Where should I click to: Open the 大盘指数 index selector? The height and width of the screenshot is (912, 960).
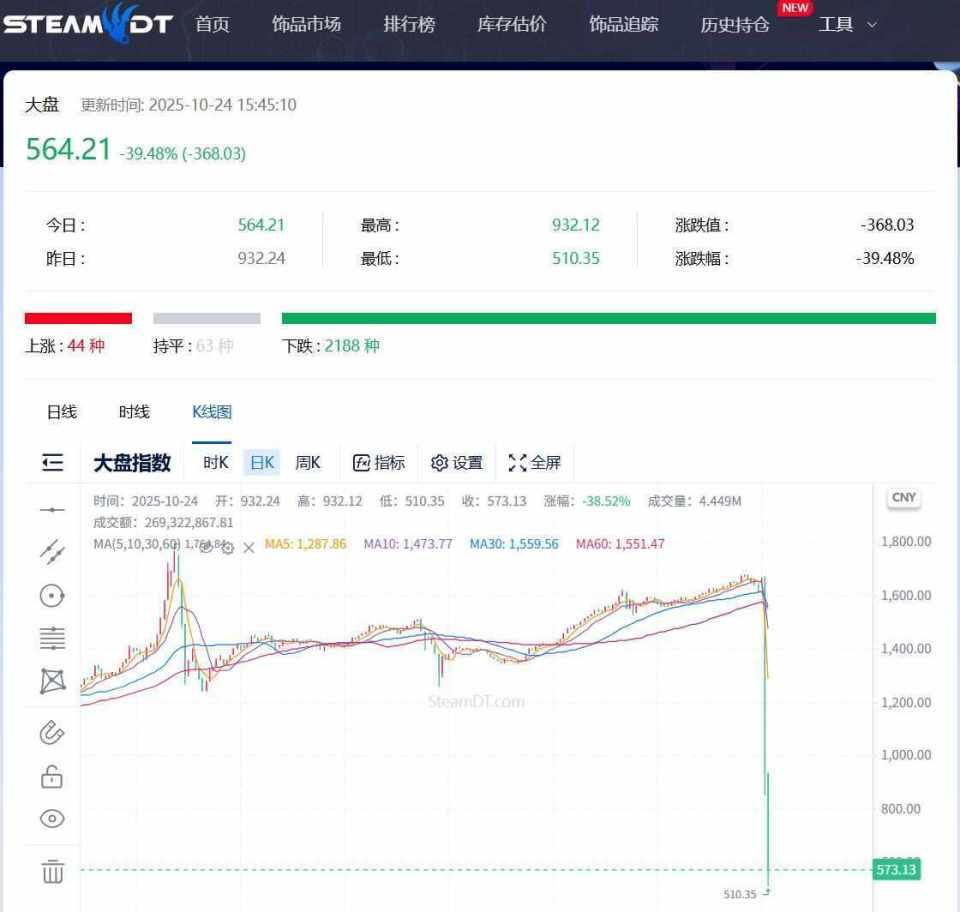[131, 462]
